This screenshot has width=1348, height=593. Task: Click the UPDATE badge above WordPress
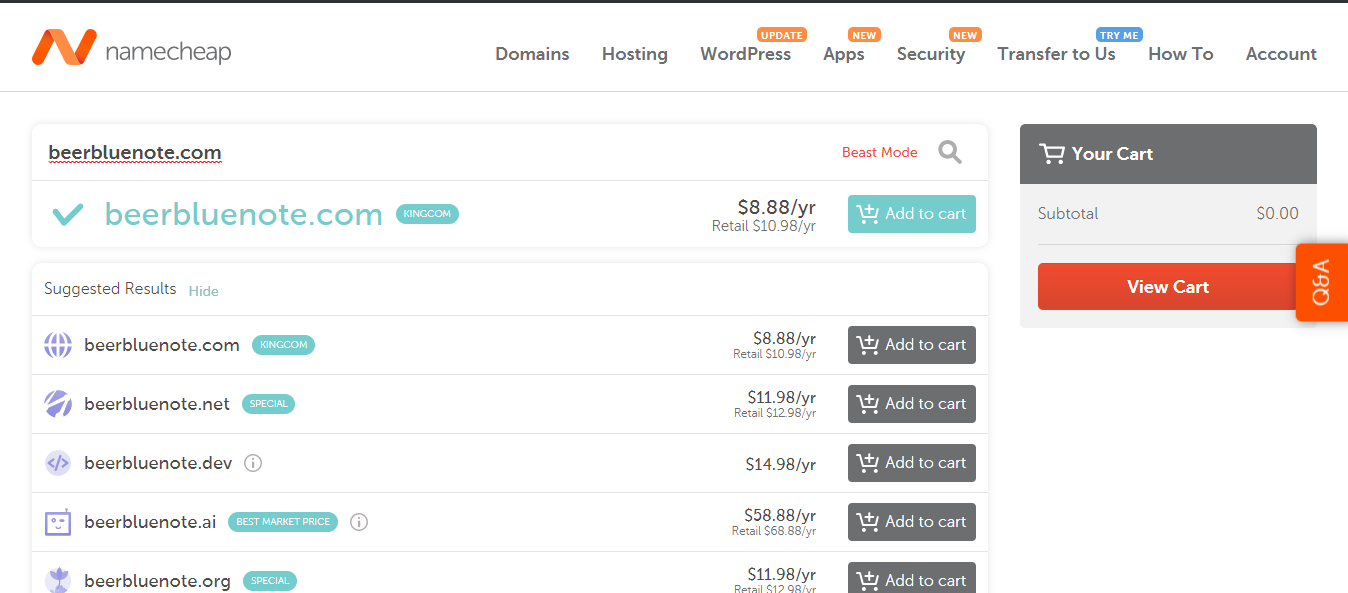[x=782, y=35]
